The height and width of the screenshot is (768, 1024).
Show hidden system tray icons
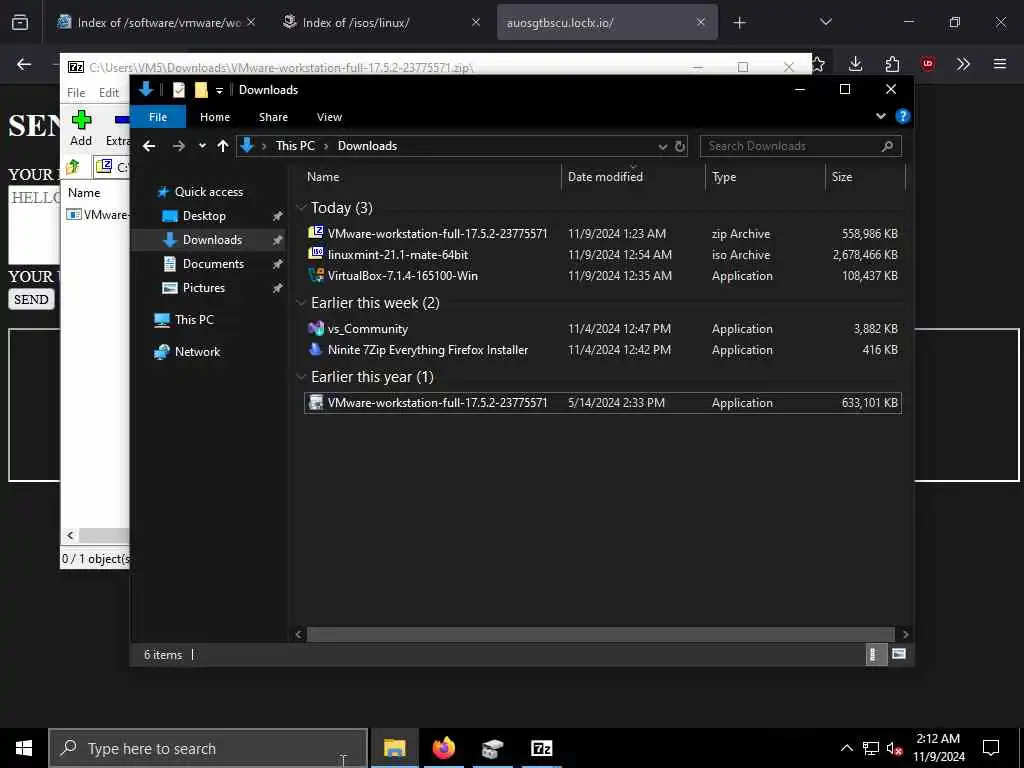pos(846,748)
